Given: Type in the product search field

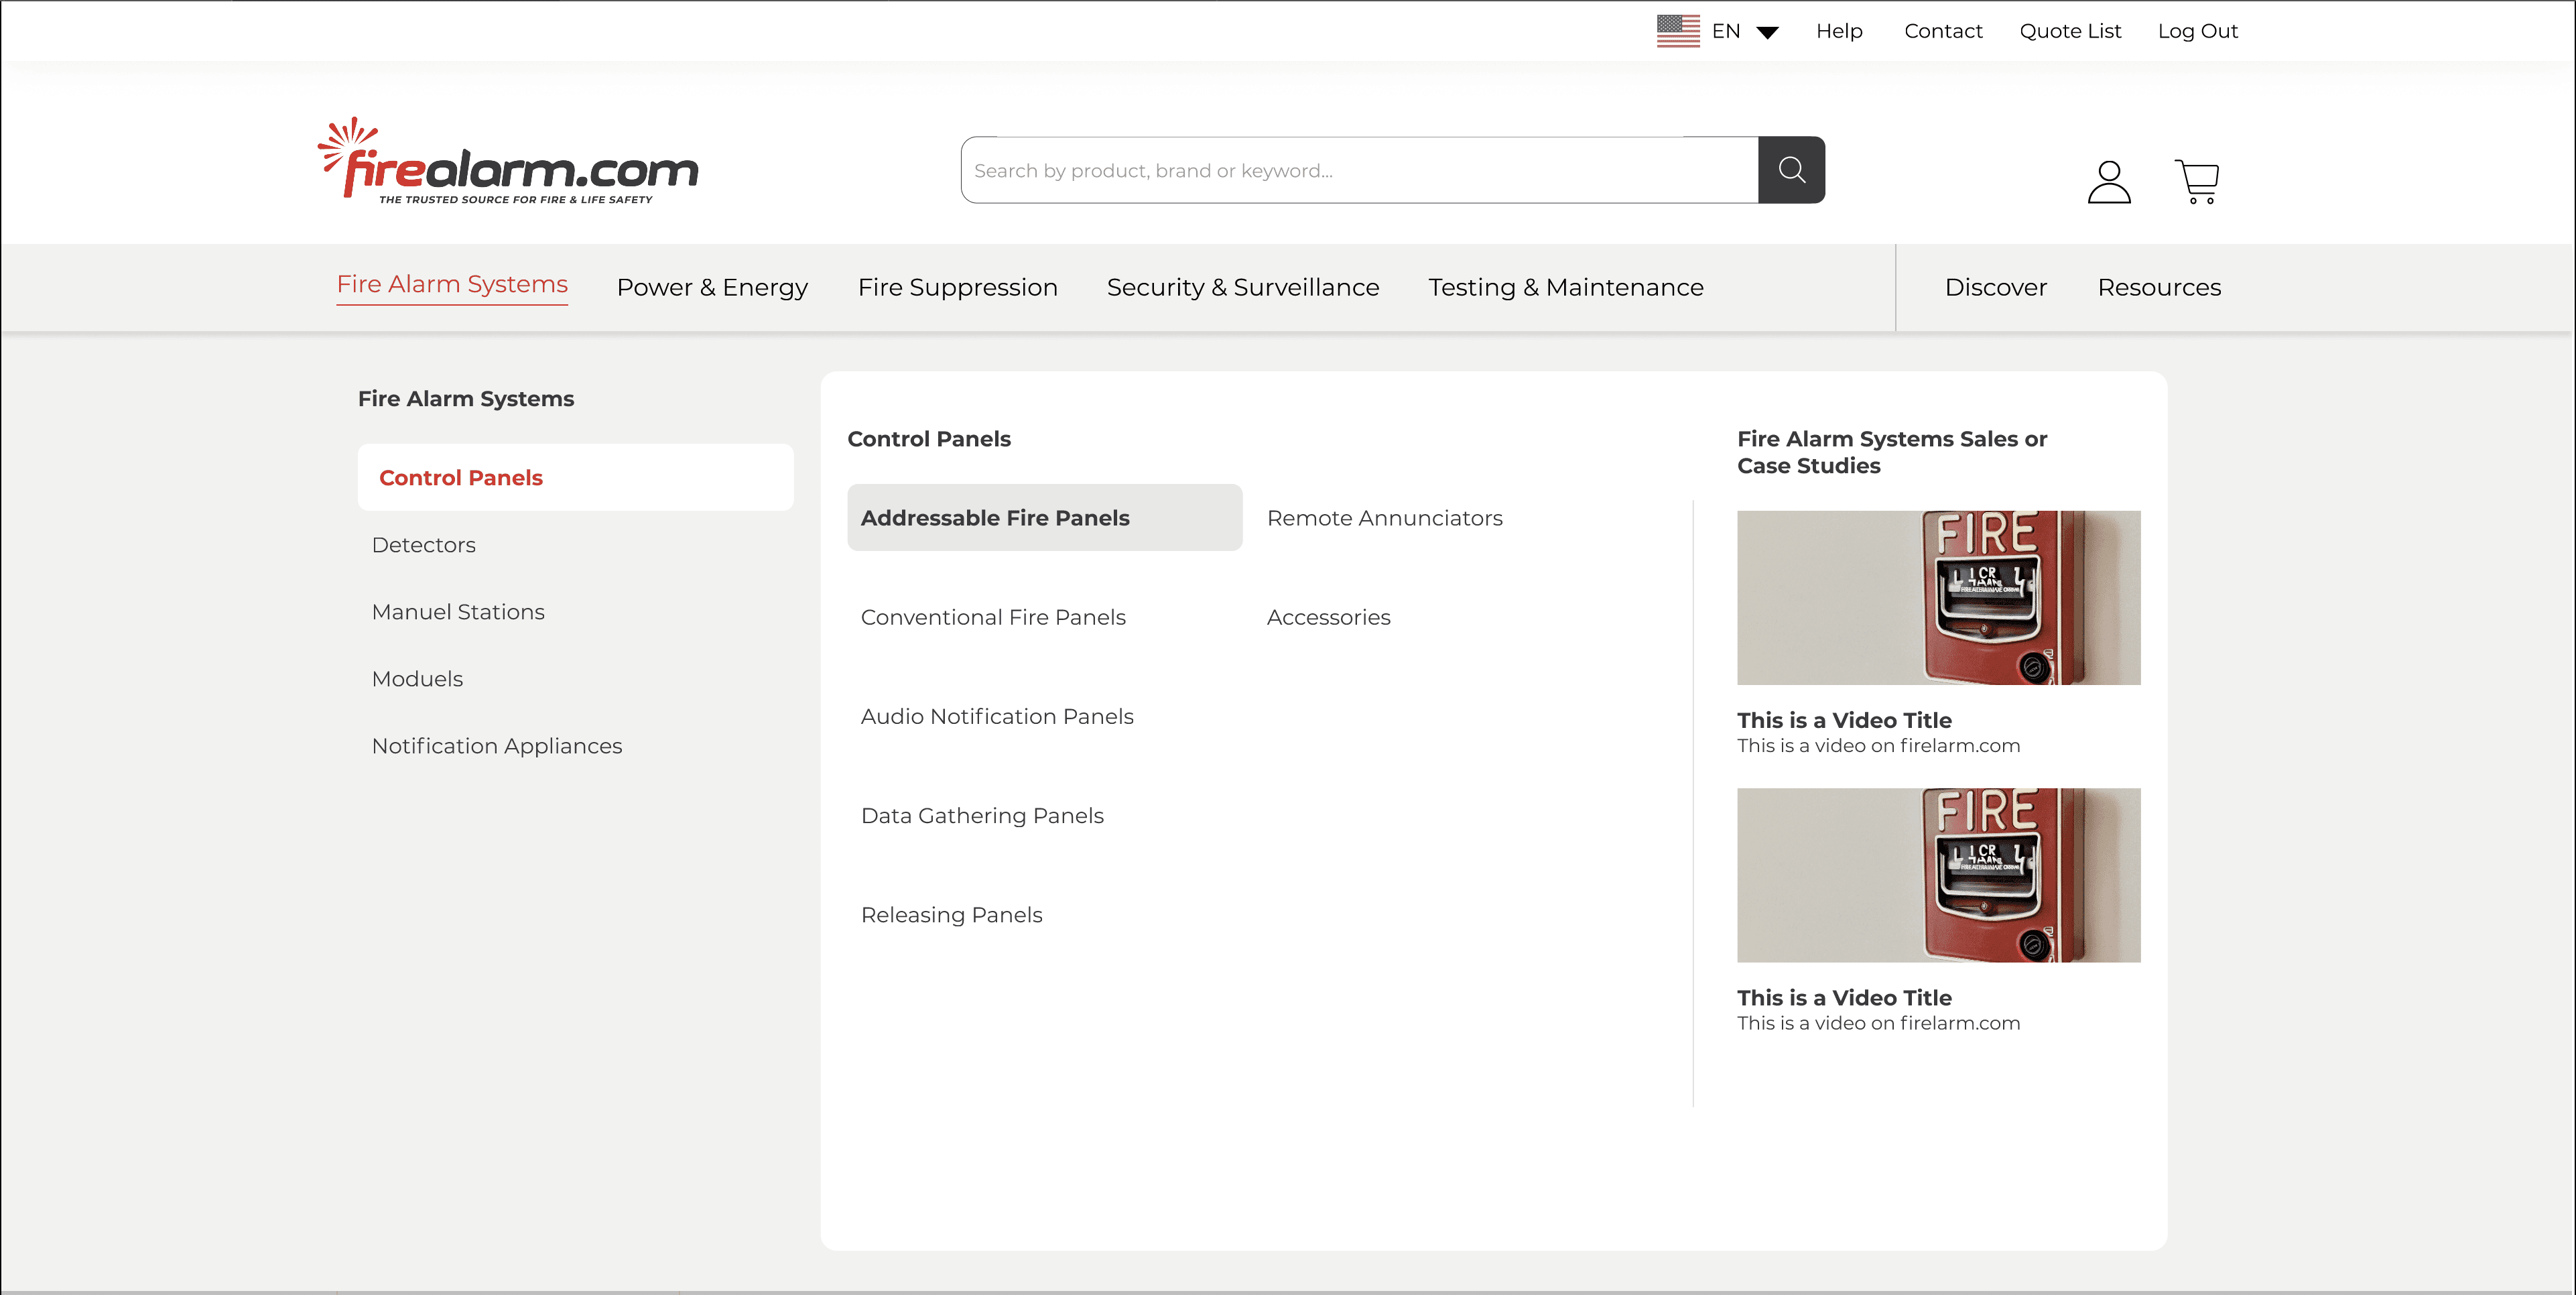Looking at the screenshot, I should [1358, 170].
